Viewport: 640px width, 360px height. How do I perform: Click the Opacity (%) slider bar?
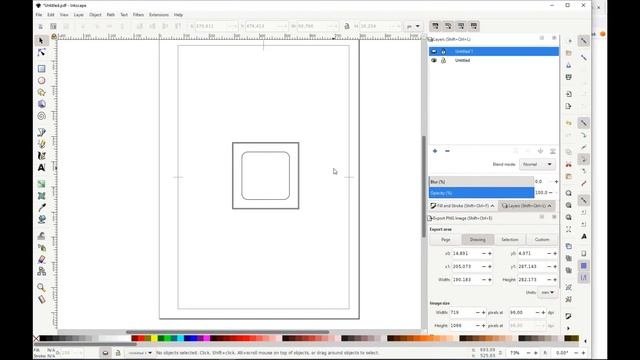pyautogui.click(x=481, y=193)
